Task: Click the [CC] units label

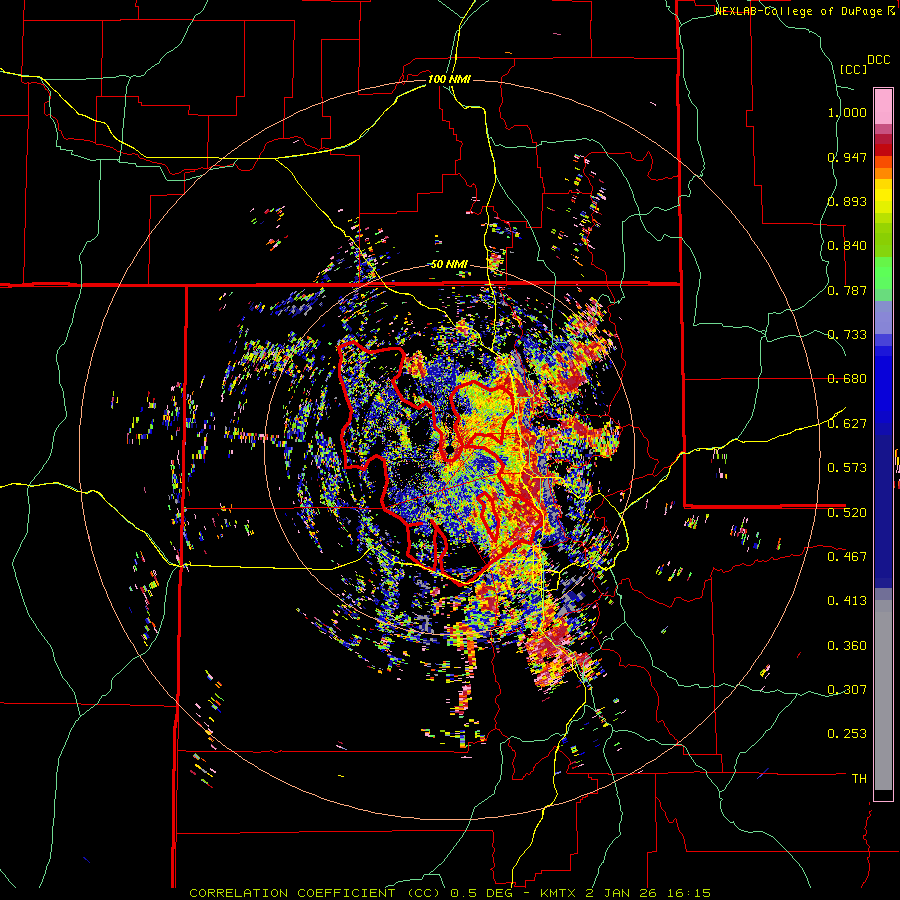Action: [x=854, y=69]
